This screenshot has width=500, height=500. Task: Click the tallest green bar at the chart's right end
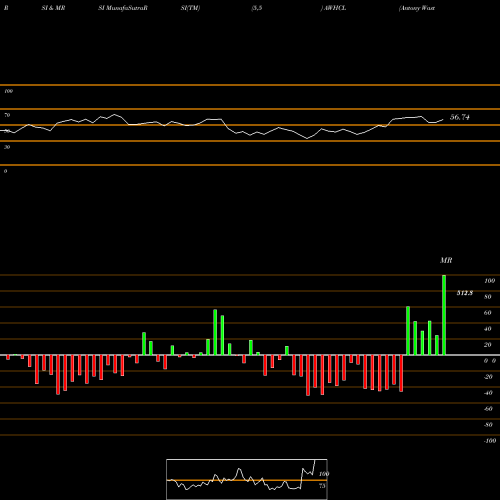[444, 315]
